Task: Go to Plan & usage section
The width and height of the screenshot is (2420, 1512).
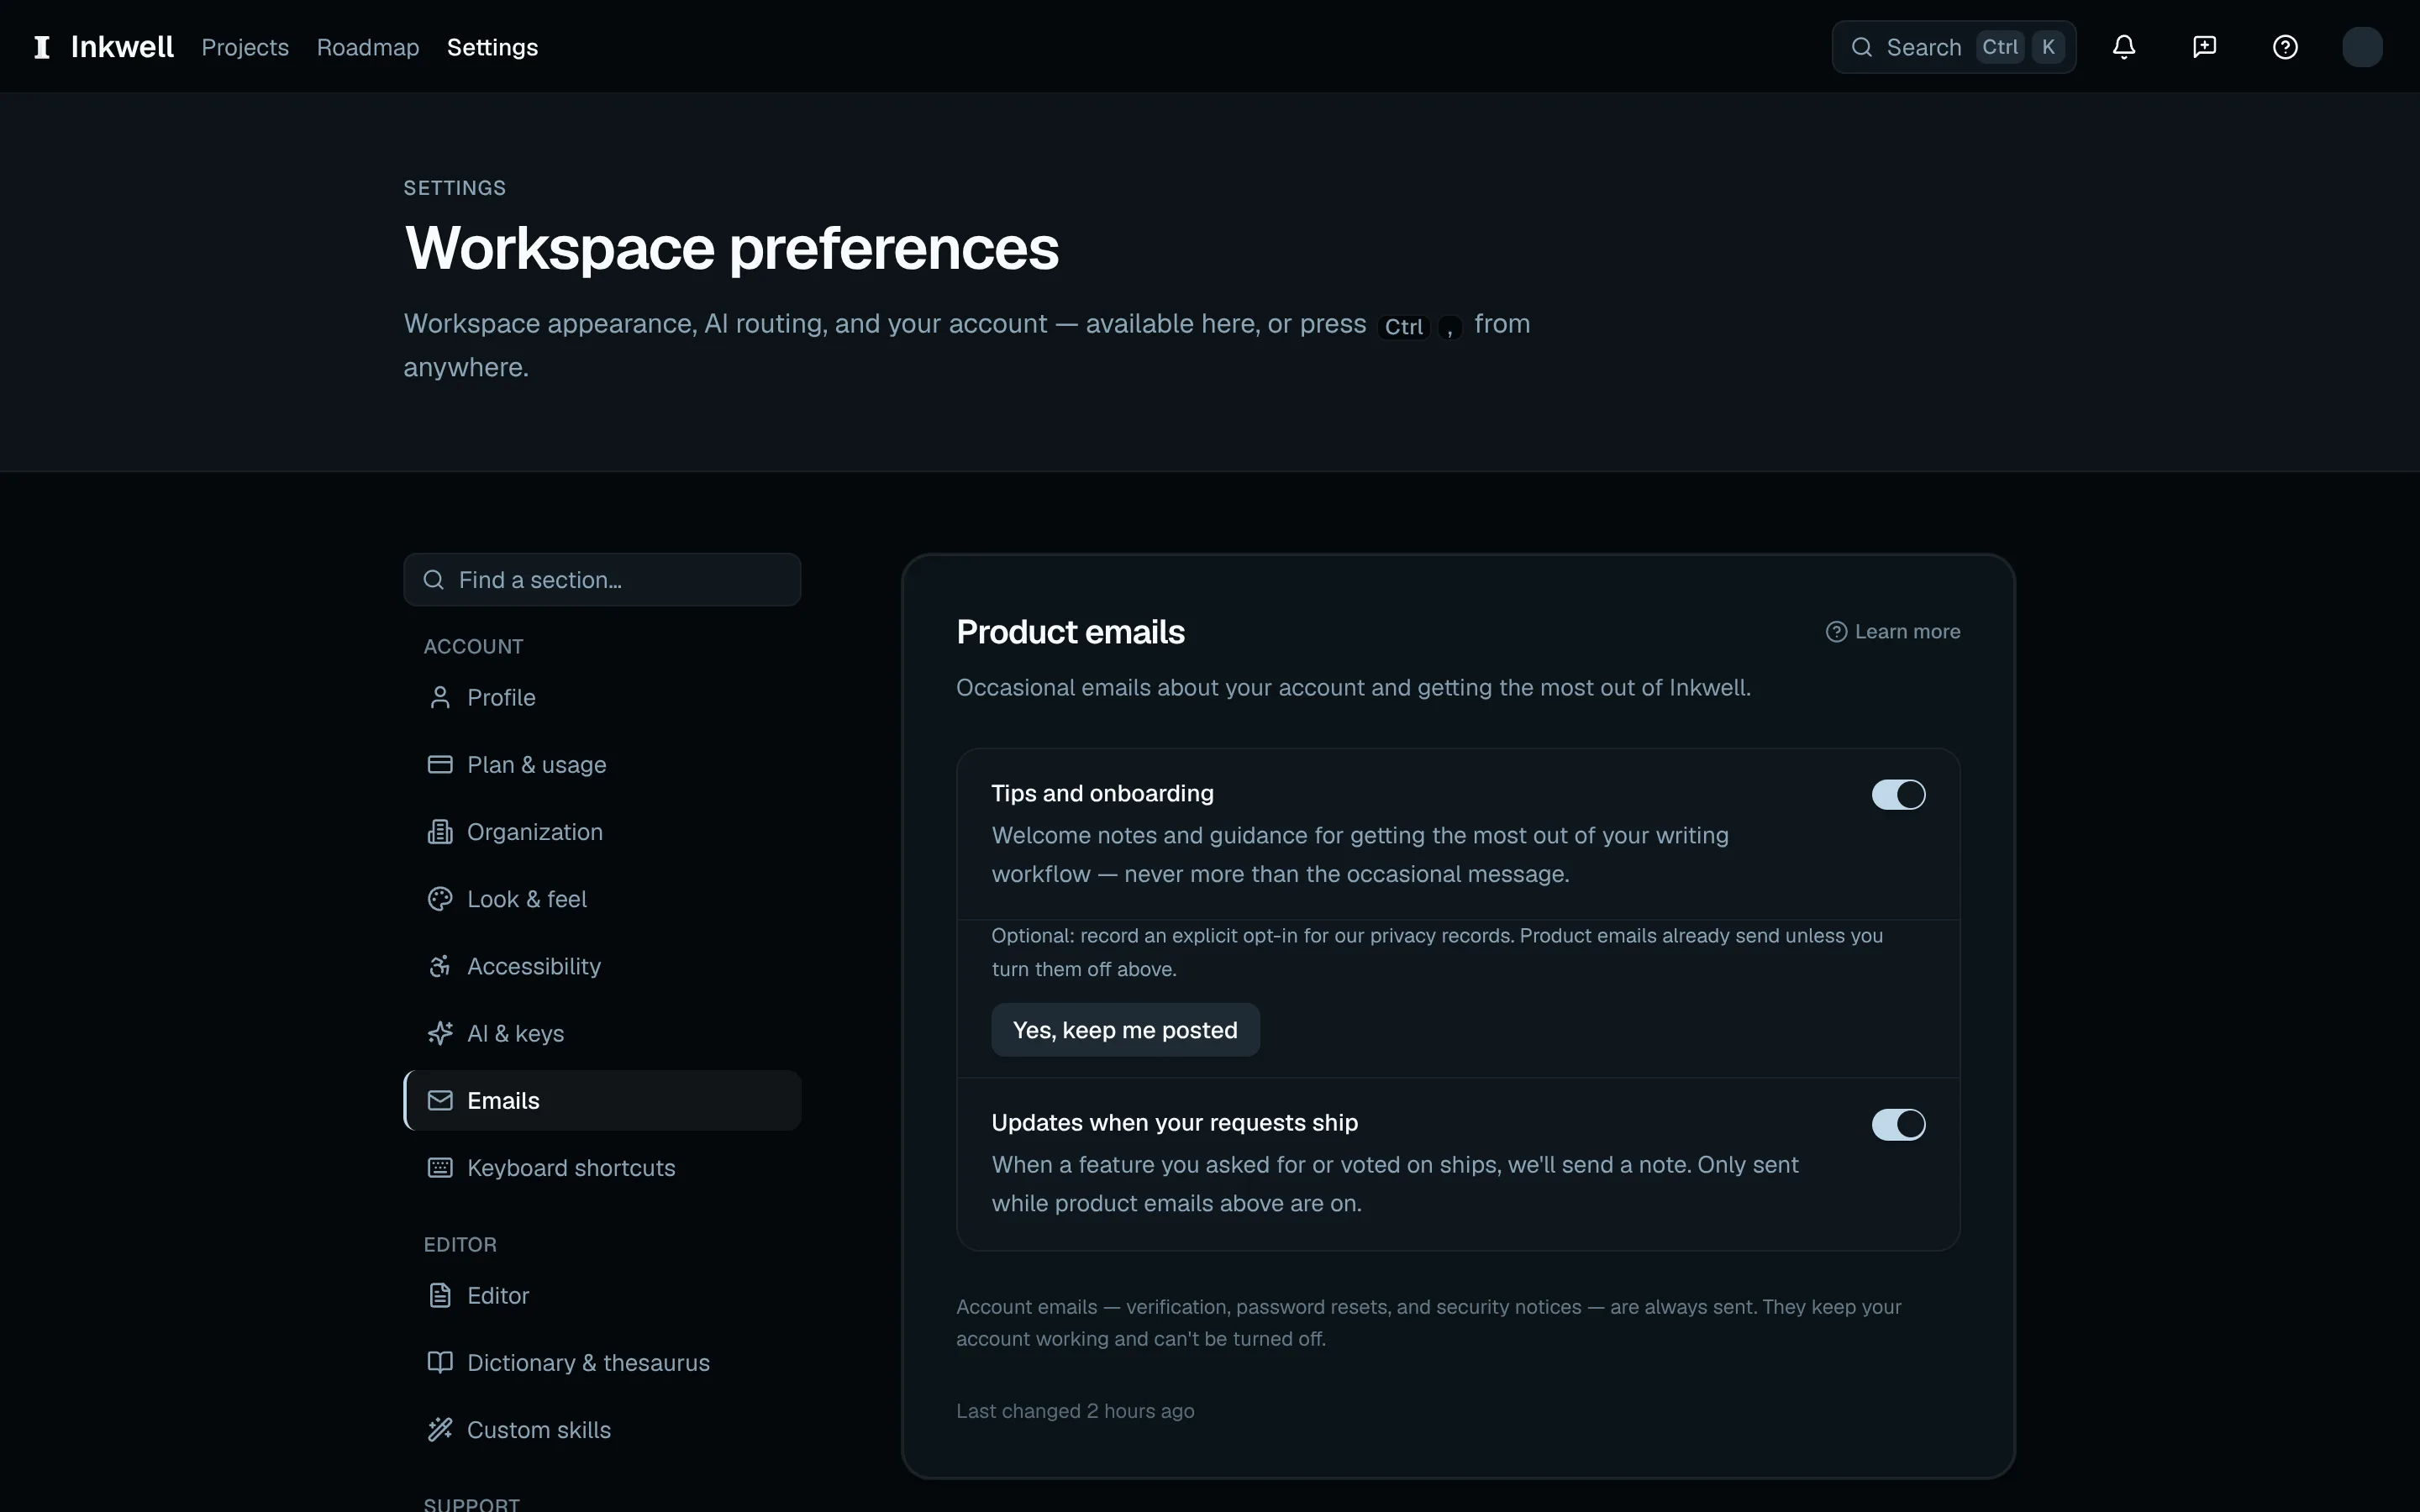Action: pyautogui.click(x=603, y=765)
